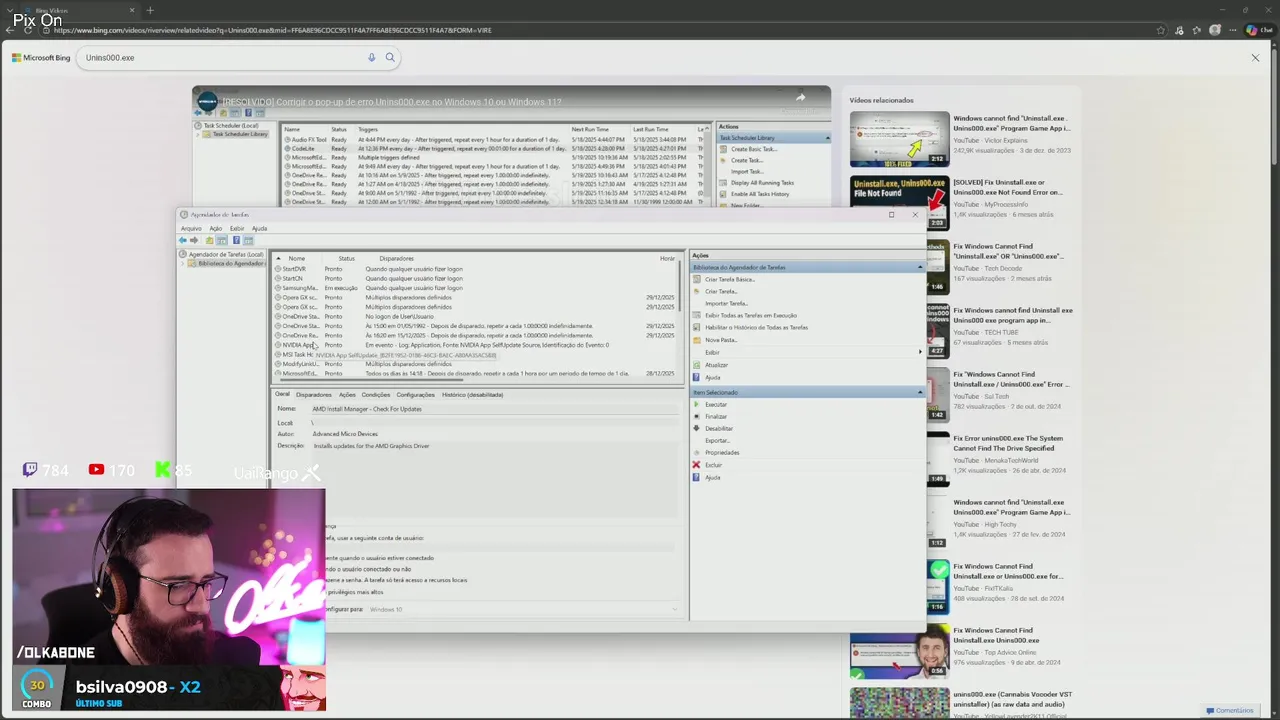
Task: Click the Nova Pasta folder icon
Action: tap(697, 340)
